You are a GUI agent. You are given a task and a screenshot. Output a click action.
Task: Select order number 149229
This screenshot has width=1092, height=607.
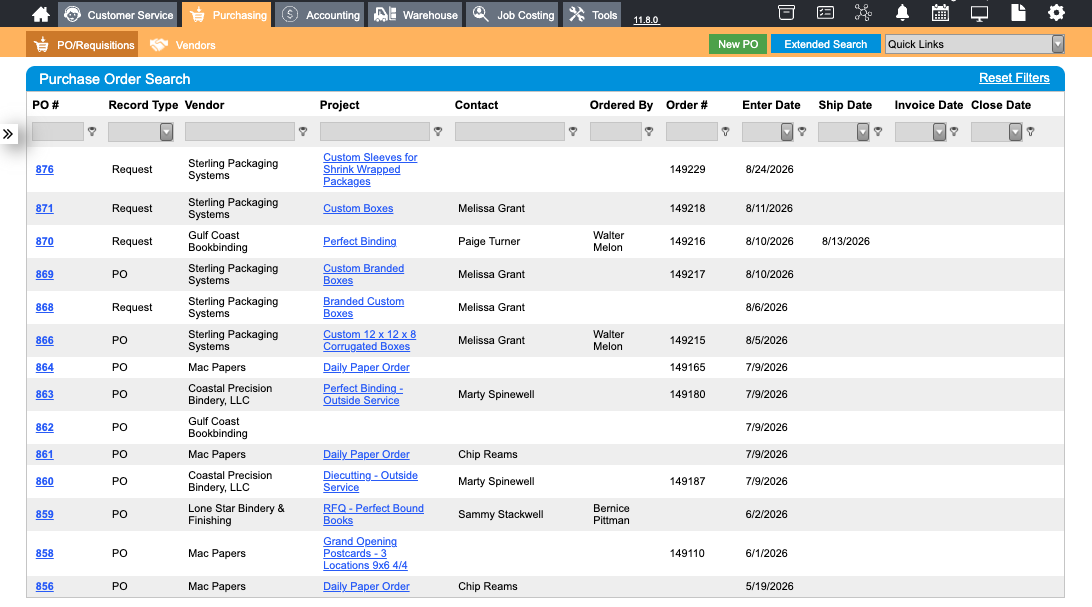687,169
